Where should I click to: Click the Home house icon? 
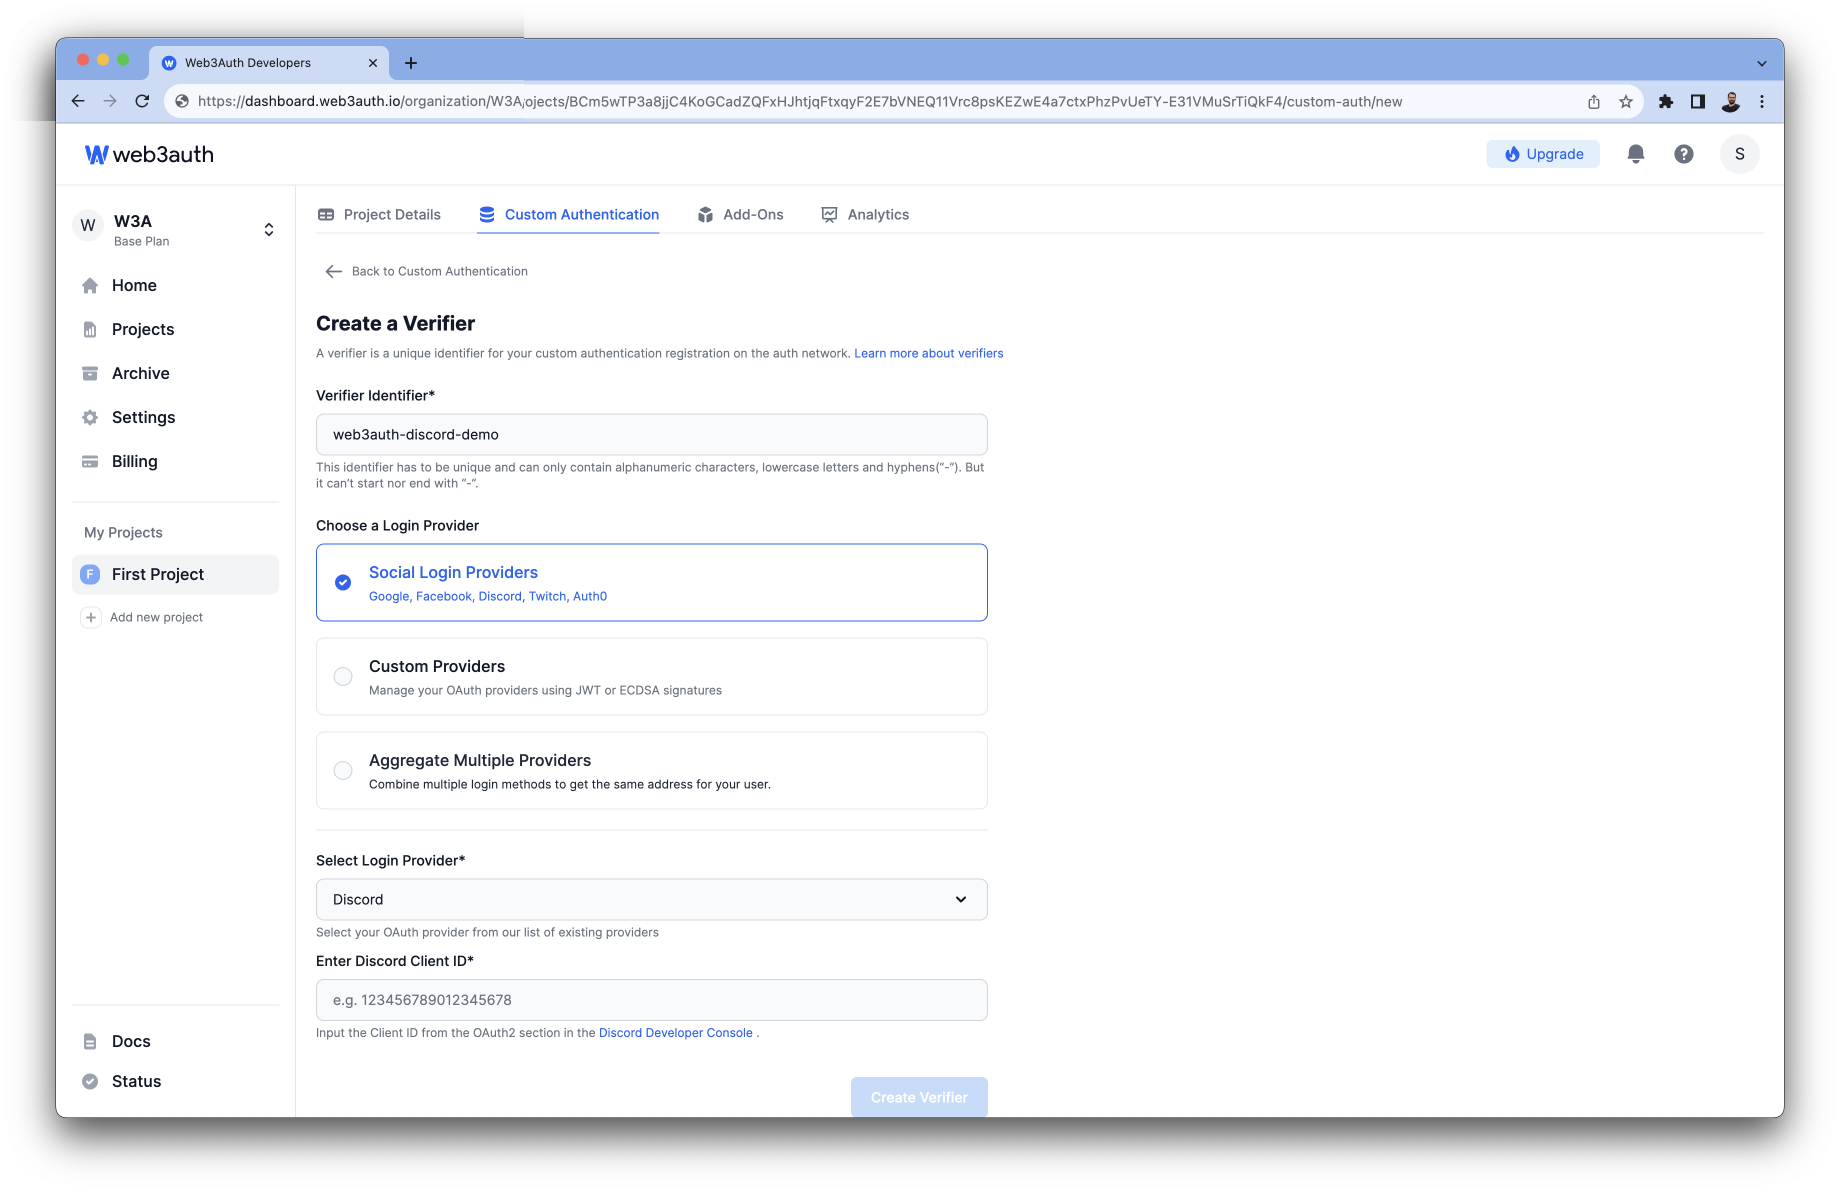pyautogui.click(x=90, y=285)
